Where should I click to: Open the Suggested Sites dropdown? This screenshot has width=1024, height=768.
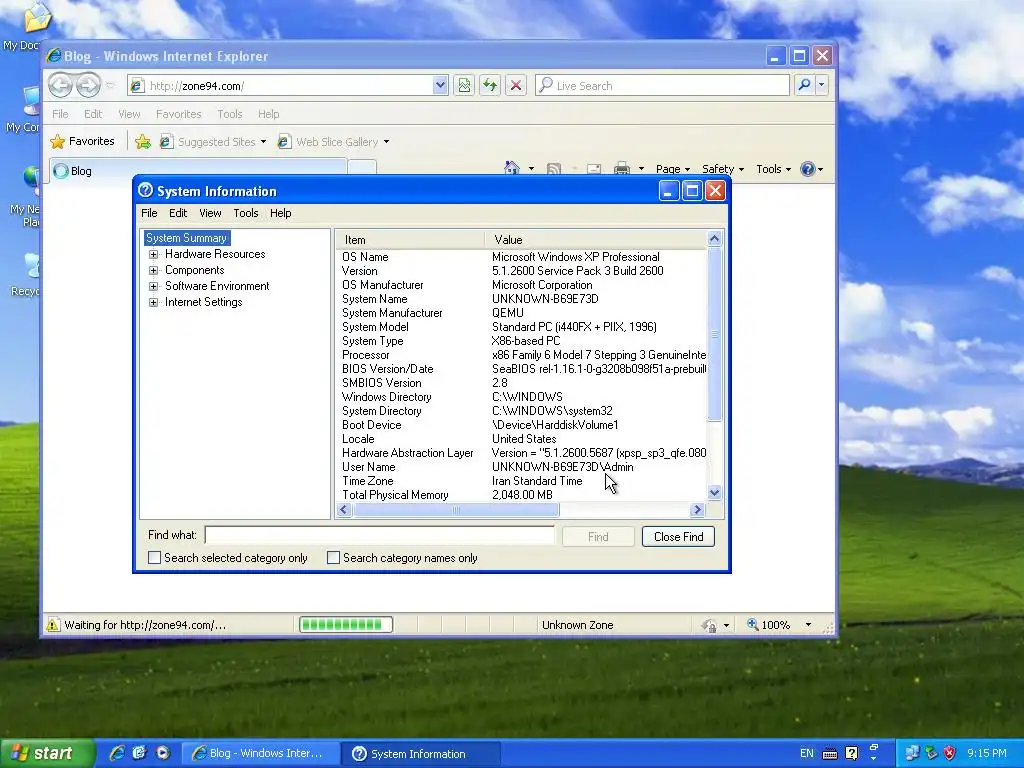click(x=263, y=142)
